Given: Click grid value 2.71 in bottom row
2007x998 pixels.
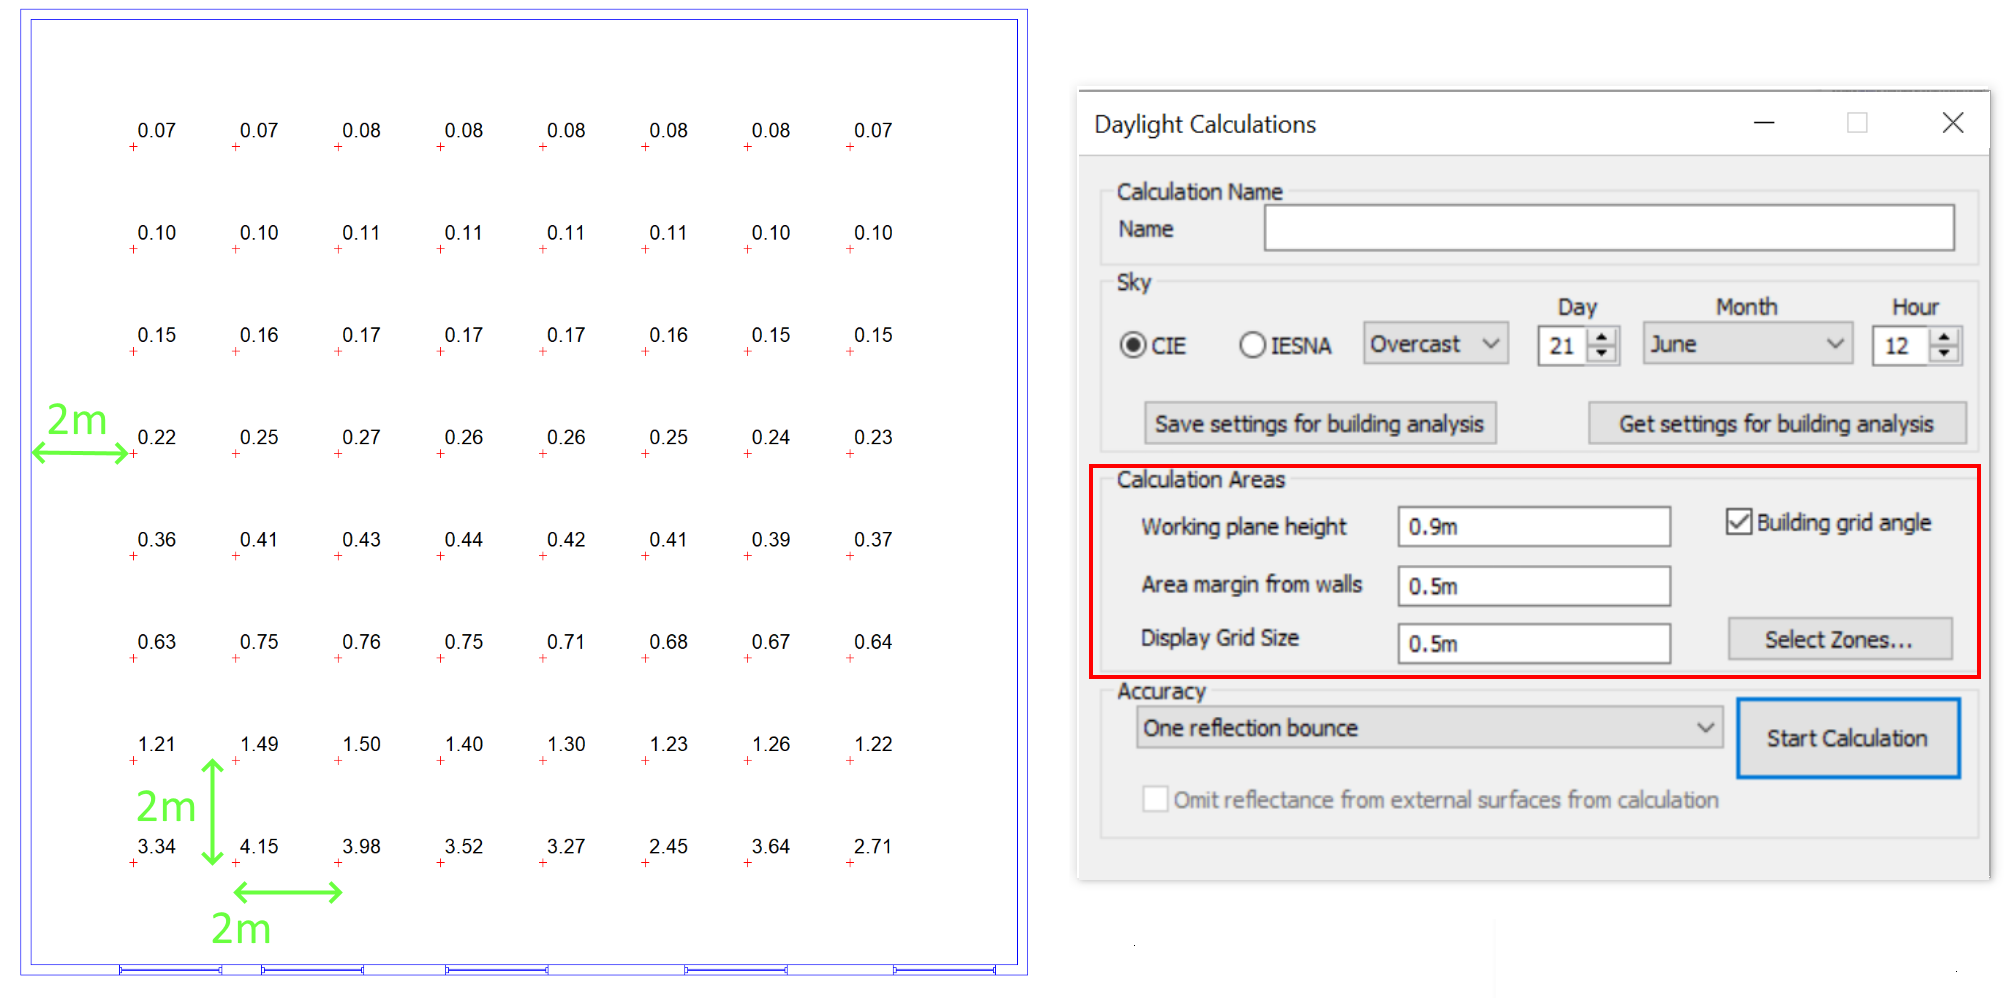Looking at the screenshot, I should [x=873, y=847].
